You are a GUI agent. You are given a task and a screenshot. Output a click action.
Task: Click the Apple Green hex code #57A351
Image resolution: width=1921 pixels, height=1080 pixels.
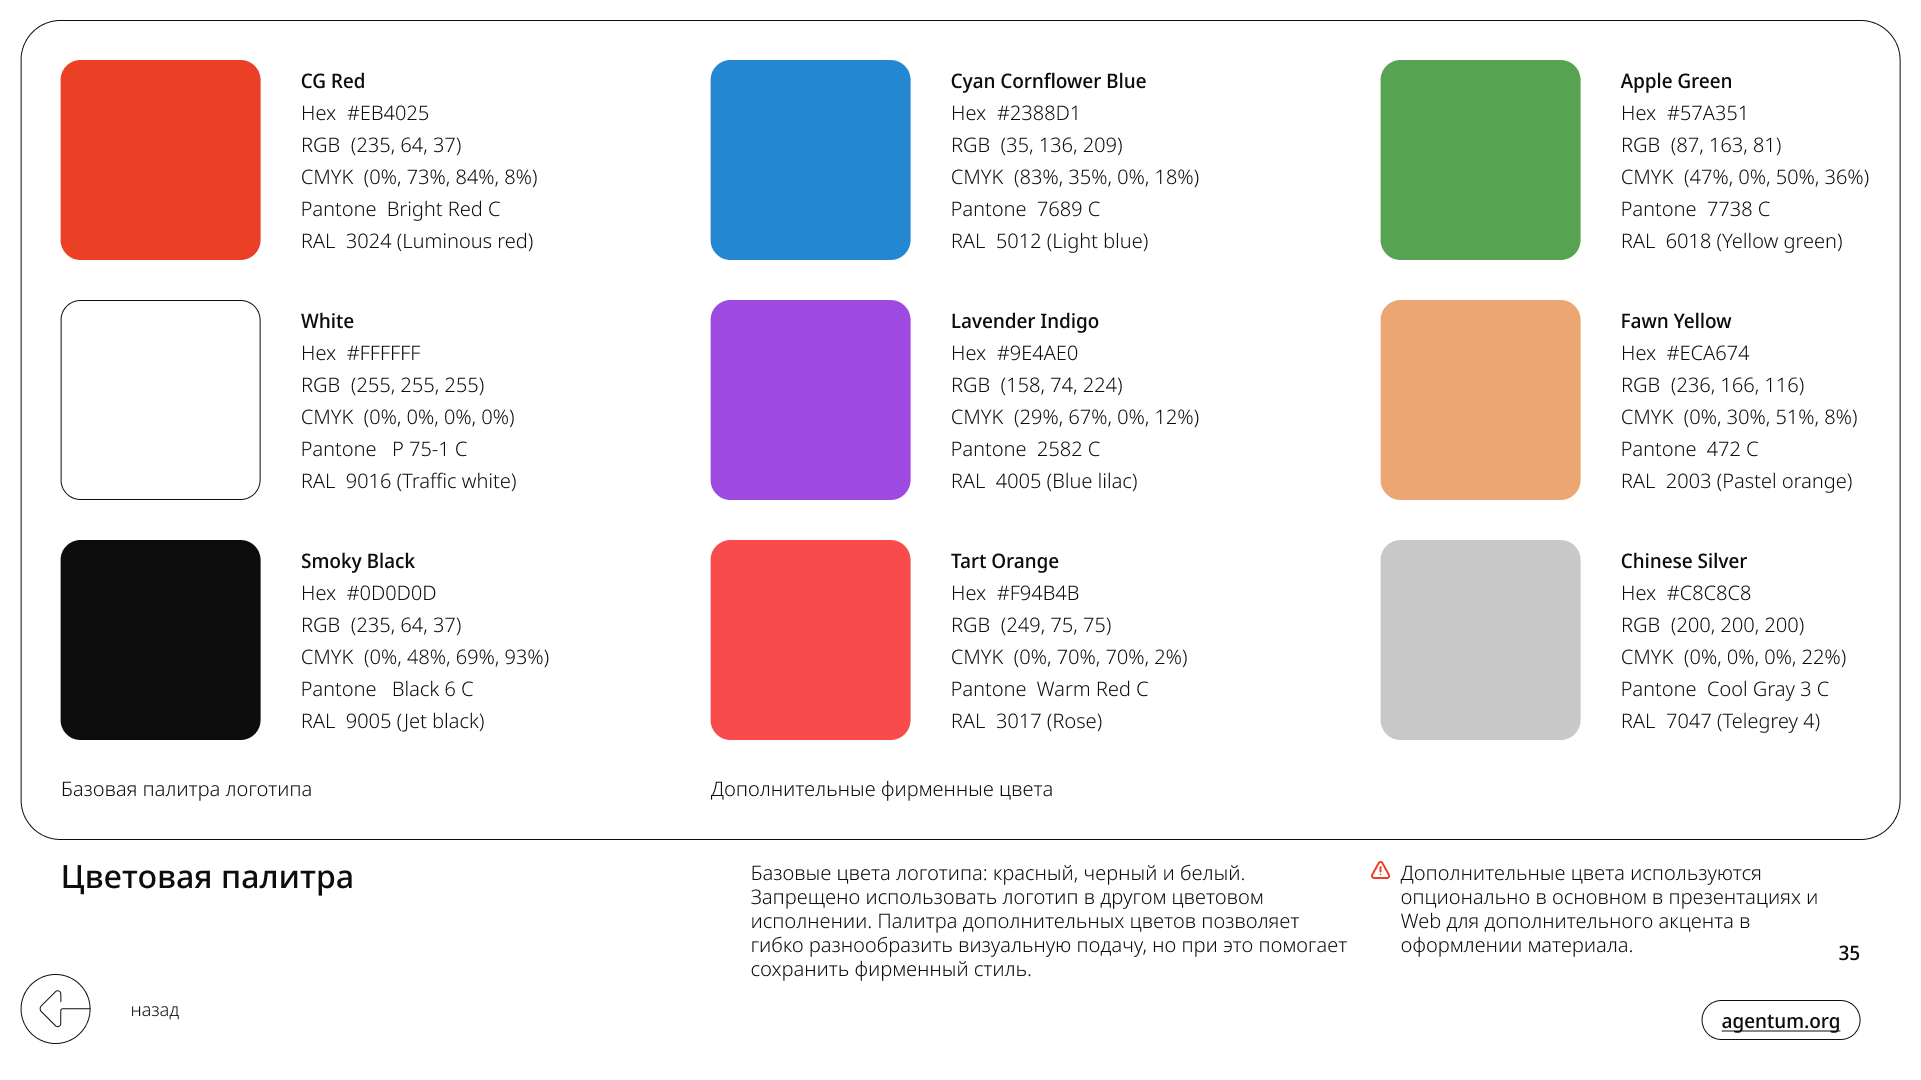coord(1707,113)
